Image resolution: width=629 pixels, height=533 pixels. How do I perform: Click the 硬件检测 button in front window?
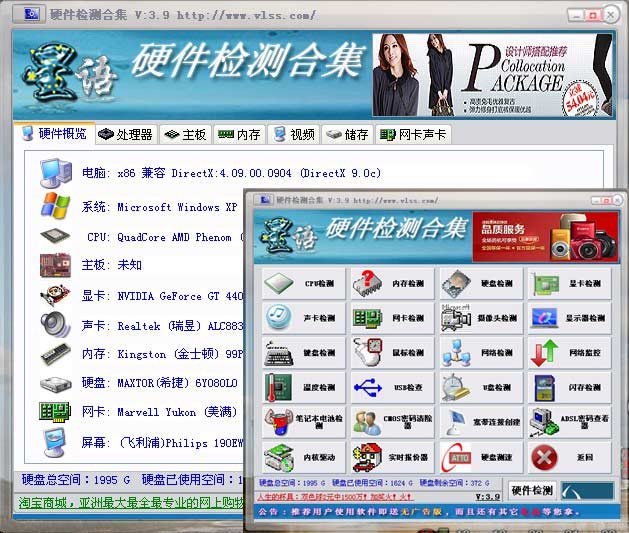tap(532, 490)
